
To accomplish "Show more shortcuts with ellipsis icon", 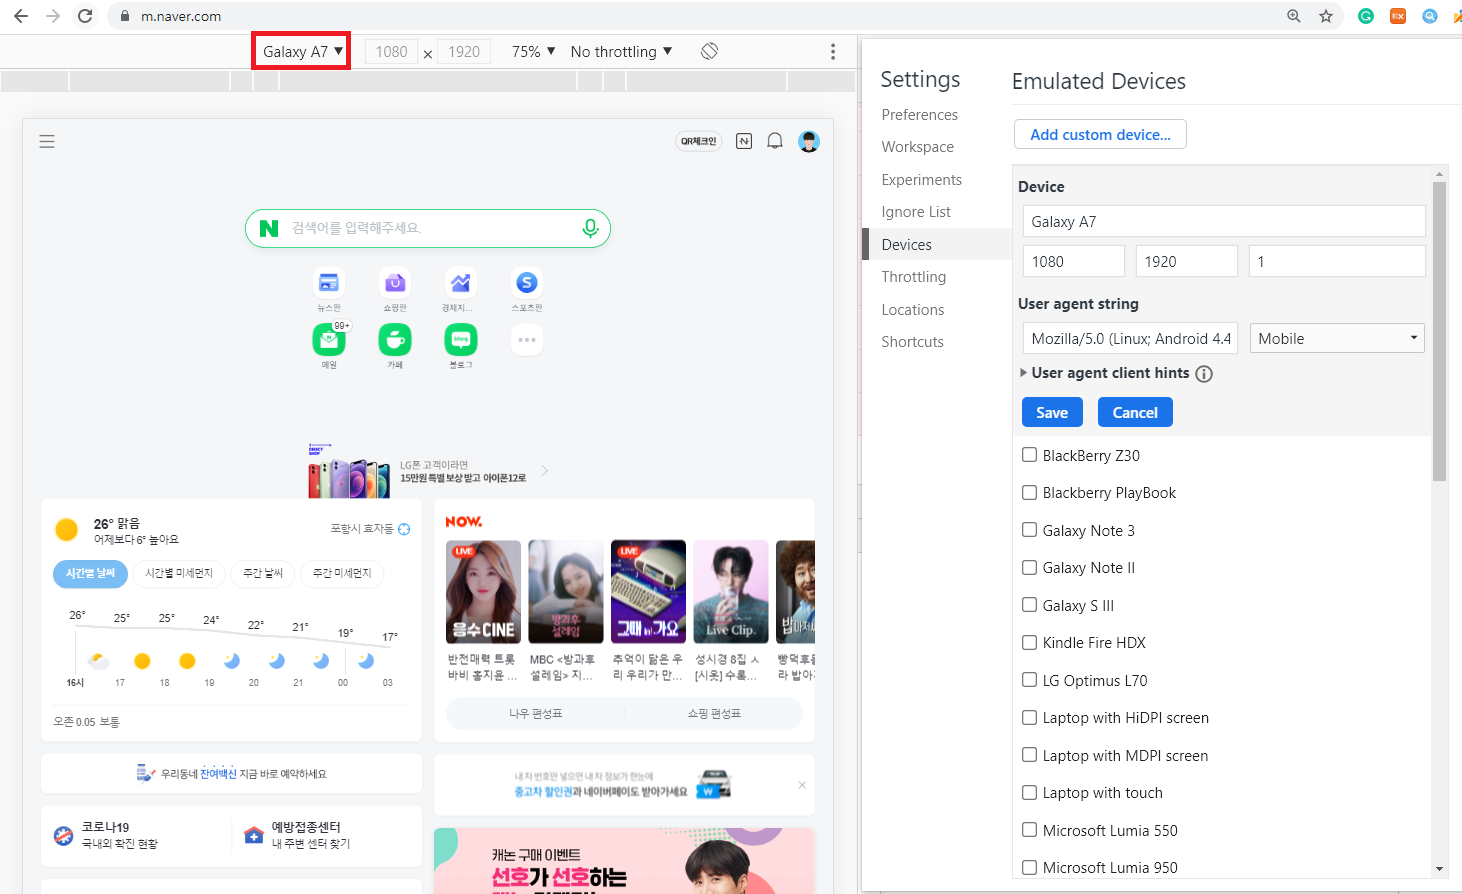I will 527,340.
